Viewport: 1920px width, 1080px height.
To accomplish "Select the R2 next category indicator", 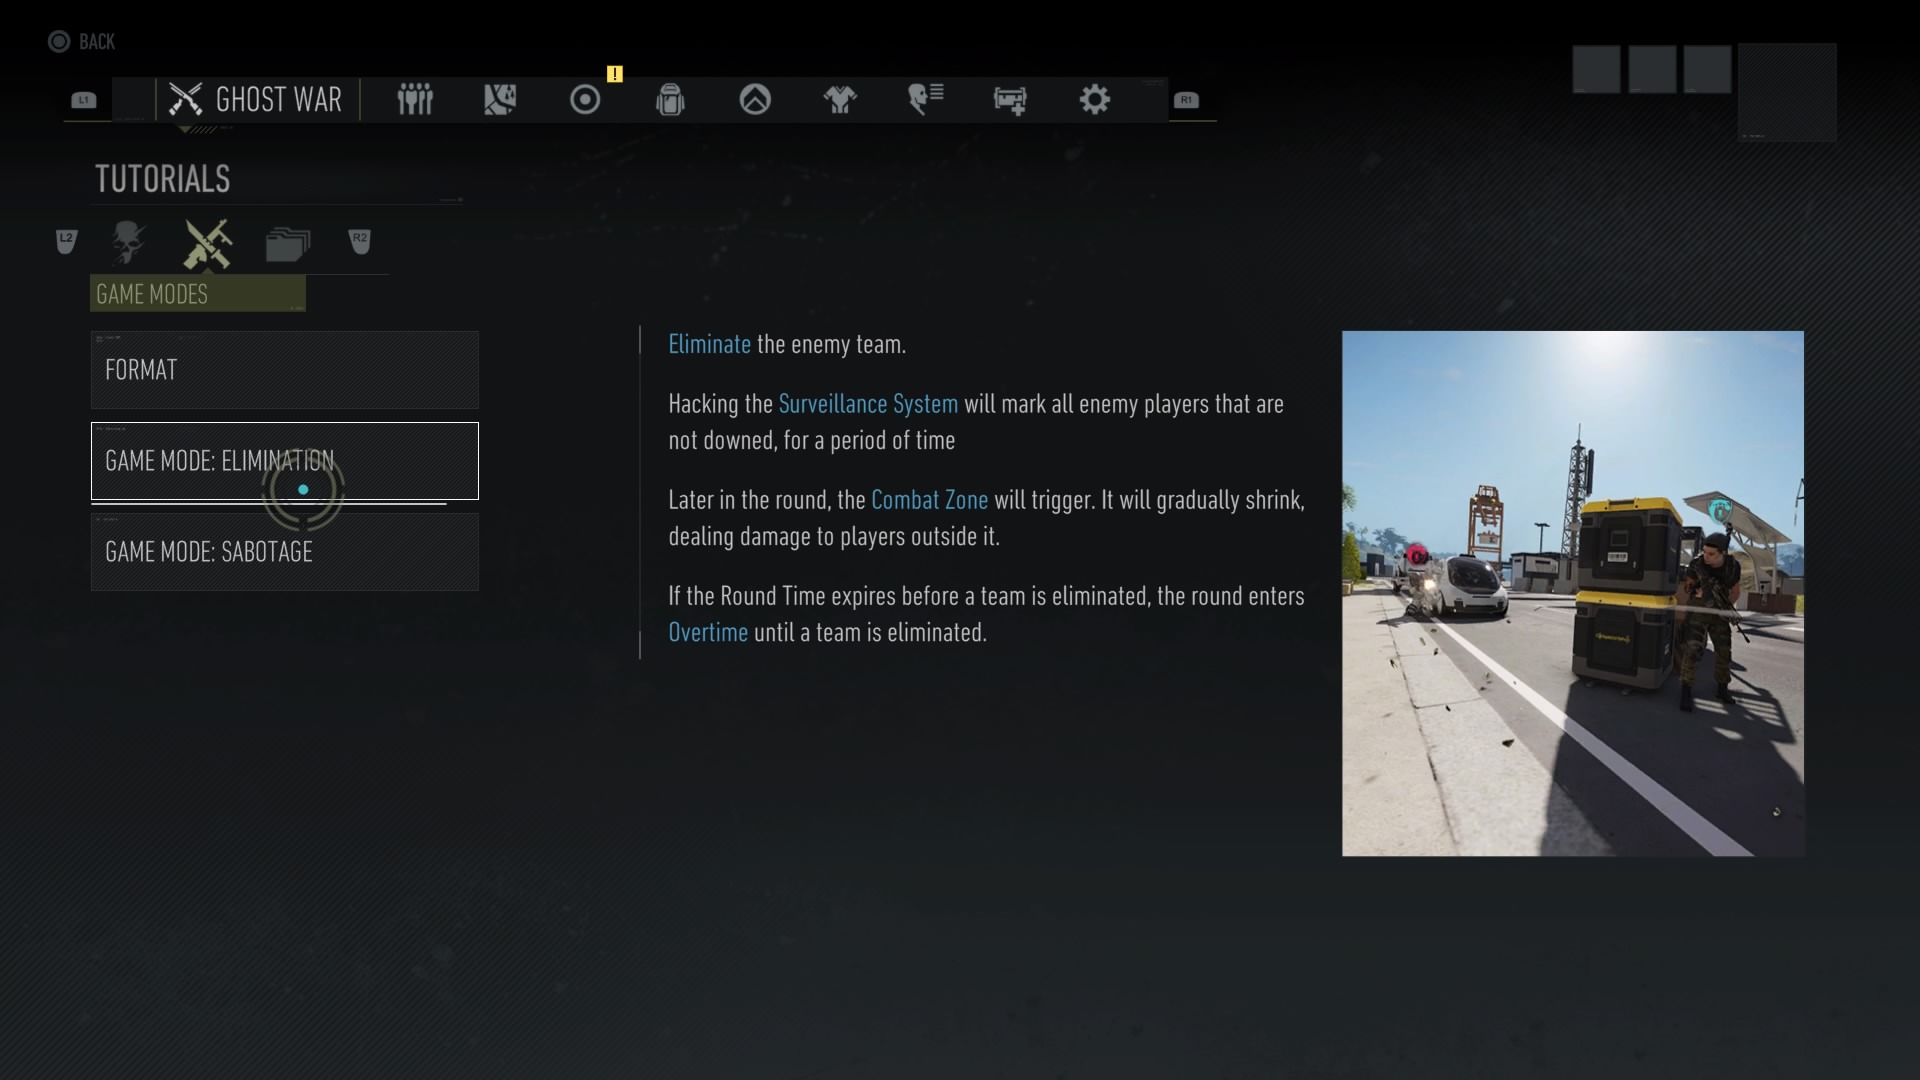I will [x=360, y=241].
